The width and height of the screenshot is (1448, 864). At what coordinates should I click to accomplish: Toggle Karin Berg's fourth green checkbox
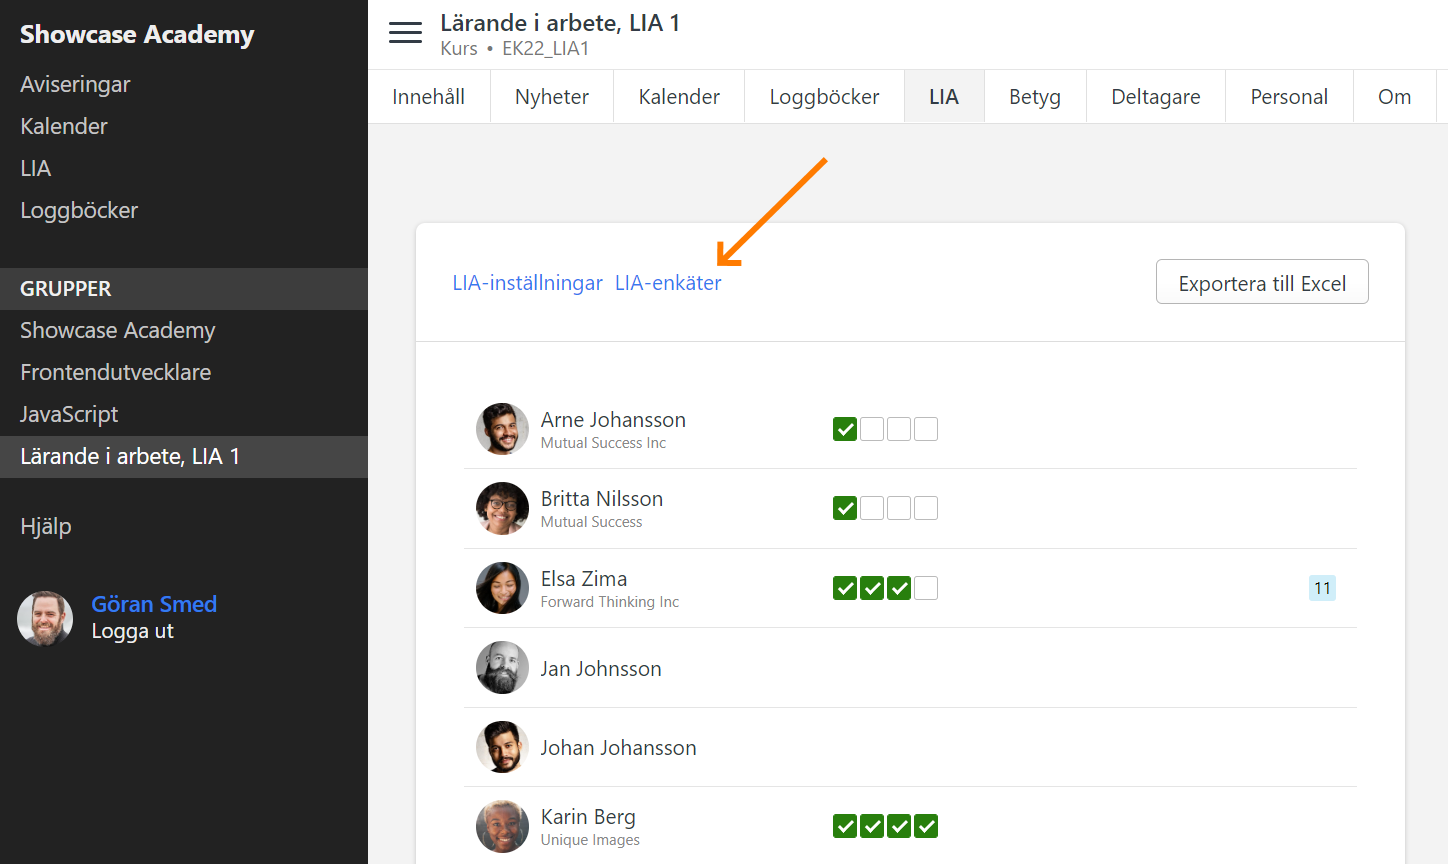click(926, 826)
